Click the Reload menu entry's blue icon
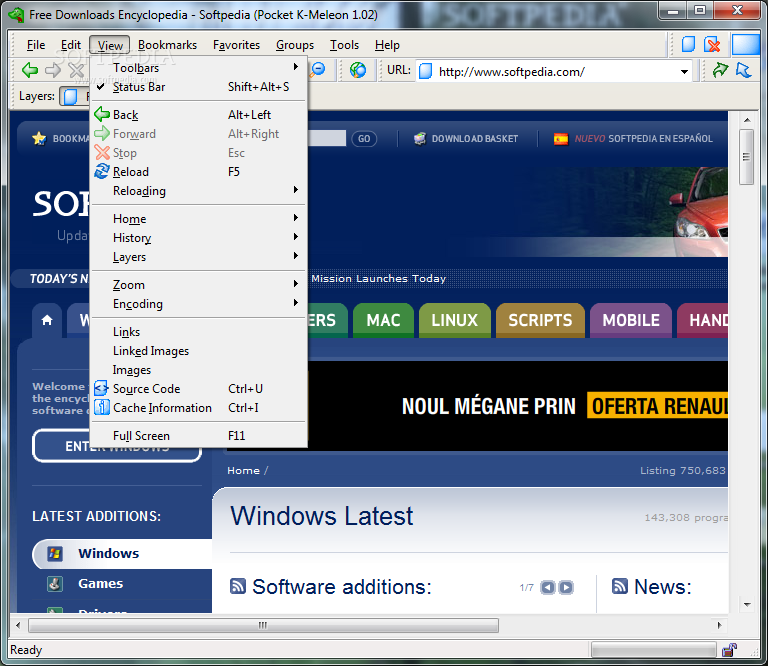Viewport: 768px width, 666px height. coord(102,171)
